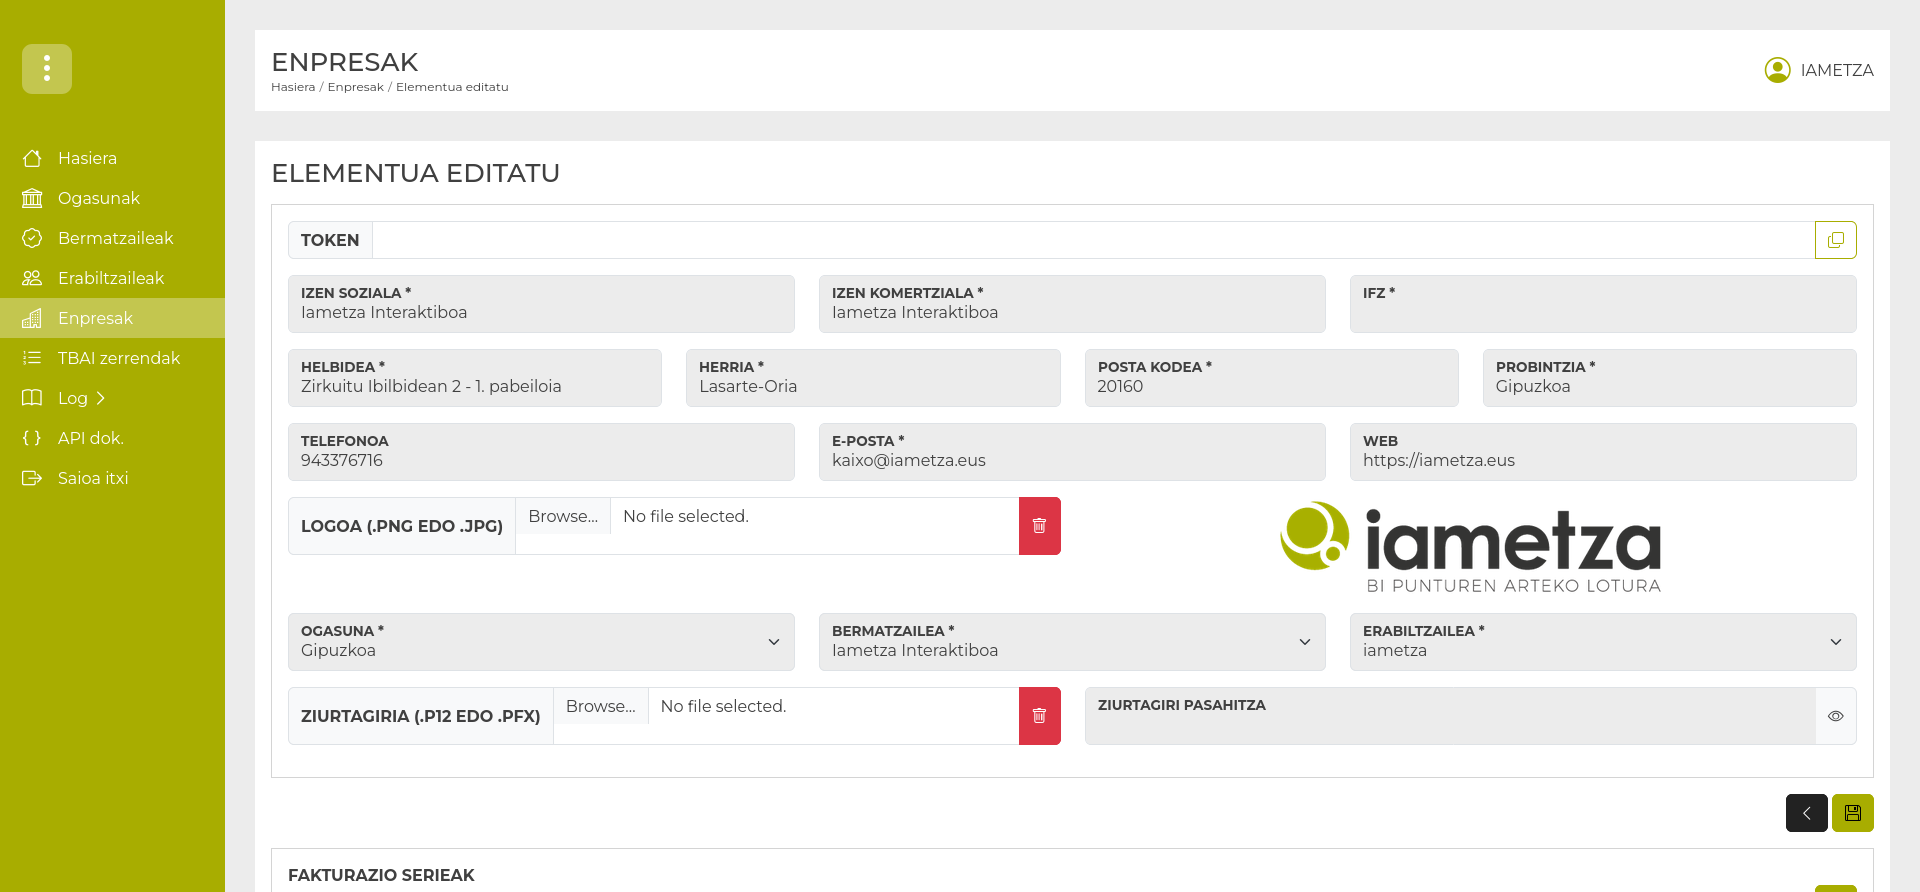Edit the Izen soziala field
The image size is (1920, 892).
tap(541, 304)
